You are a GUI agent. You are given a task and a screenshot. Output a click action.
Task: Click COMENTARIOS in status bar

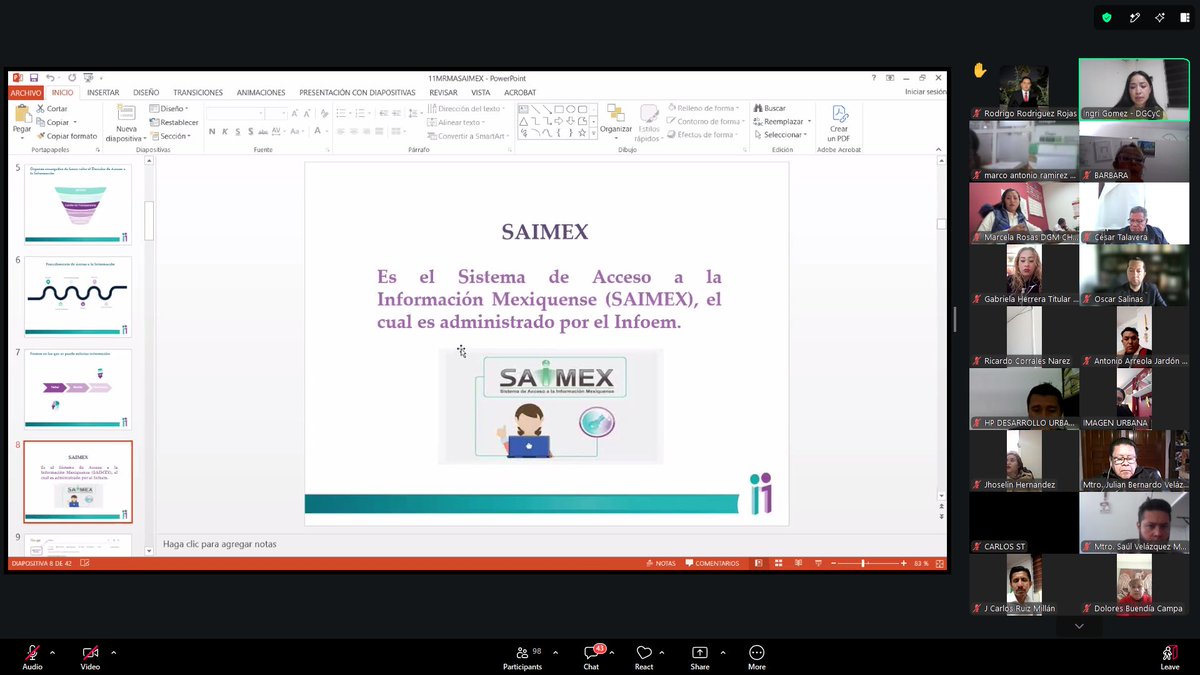tap(712, 563)
